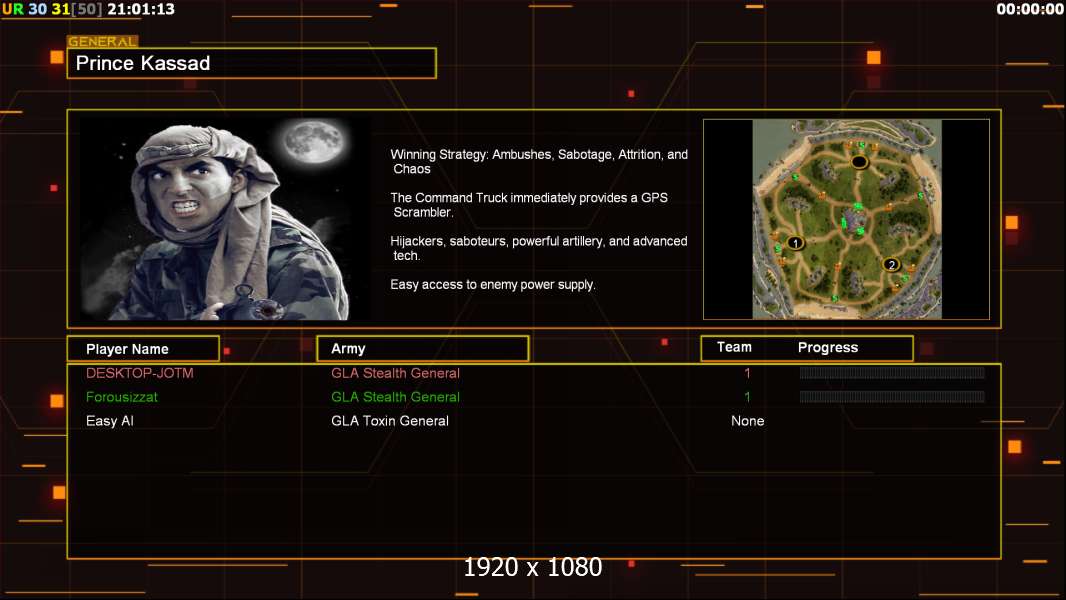Select player DESKTOP-JOTM

(139, 373)
